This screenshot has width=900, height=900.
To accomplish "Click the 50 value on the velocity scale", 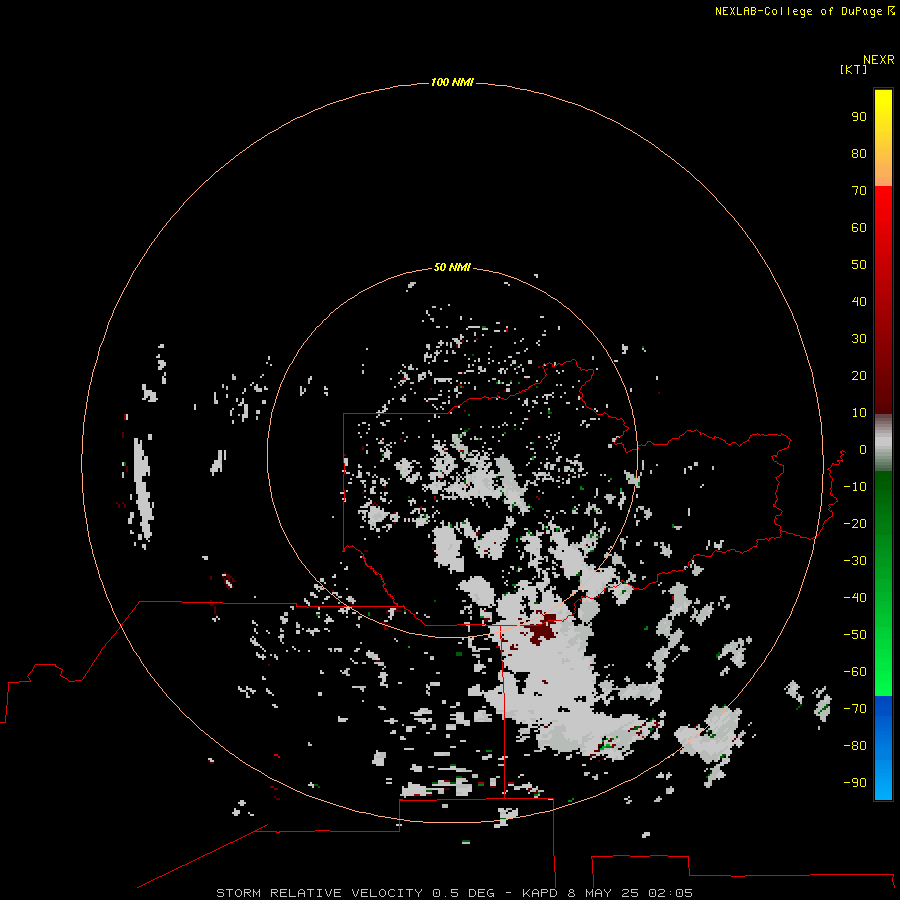I will [x=859, y=265].
